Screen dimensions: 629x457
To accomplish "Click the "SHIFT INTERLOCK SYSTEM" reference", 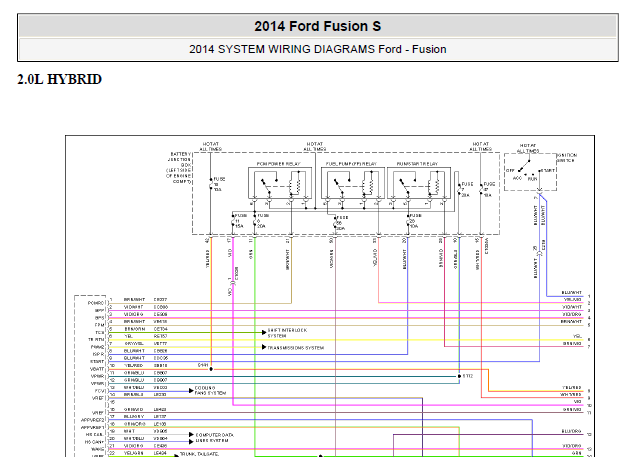I will click(x=287, y=333).
